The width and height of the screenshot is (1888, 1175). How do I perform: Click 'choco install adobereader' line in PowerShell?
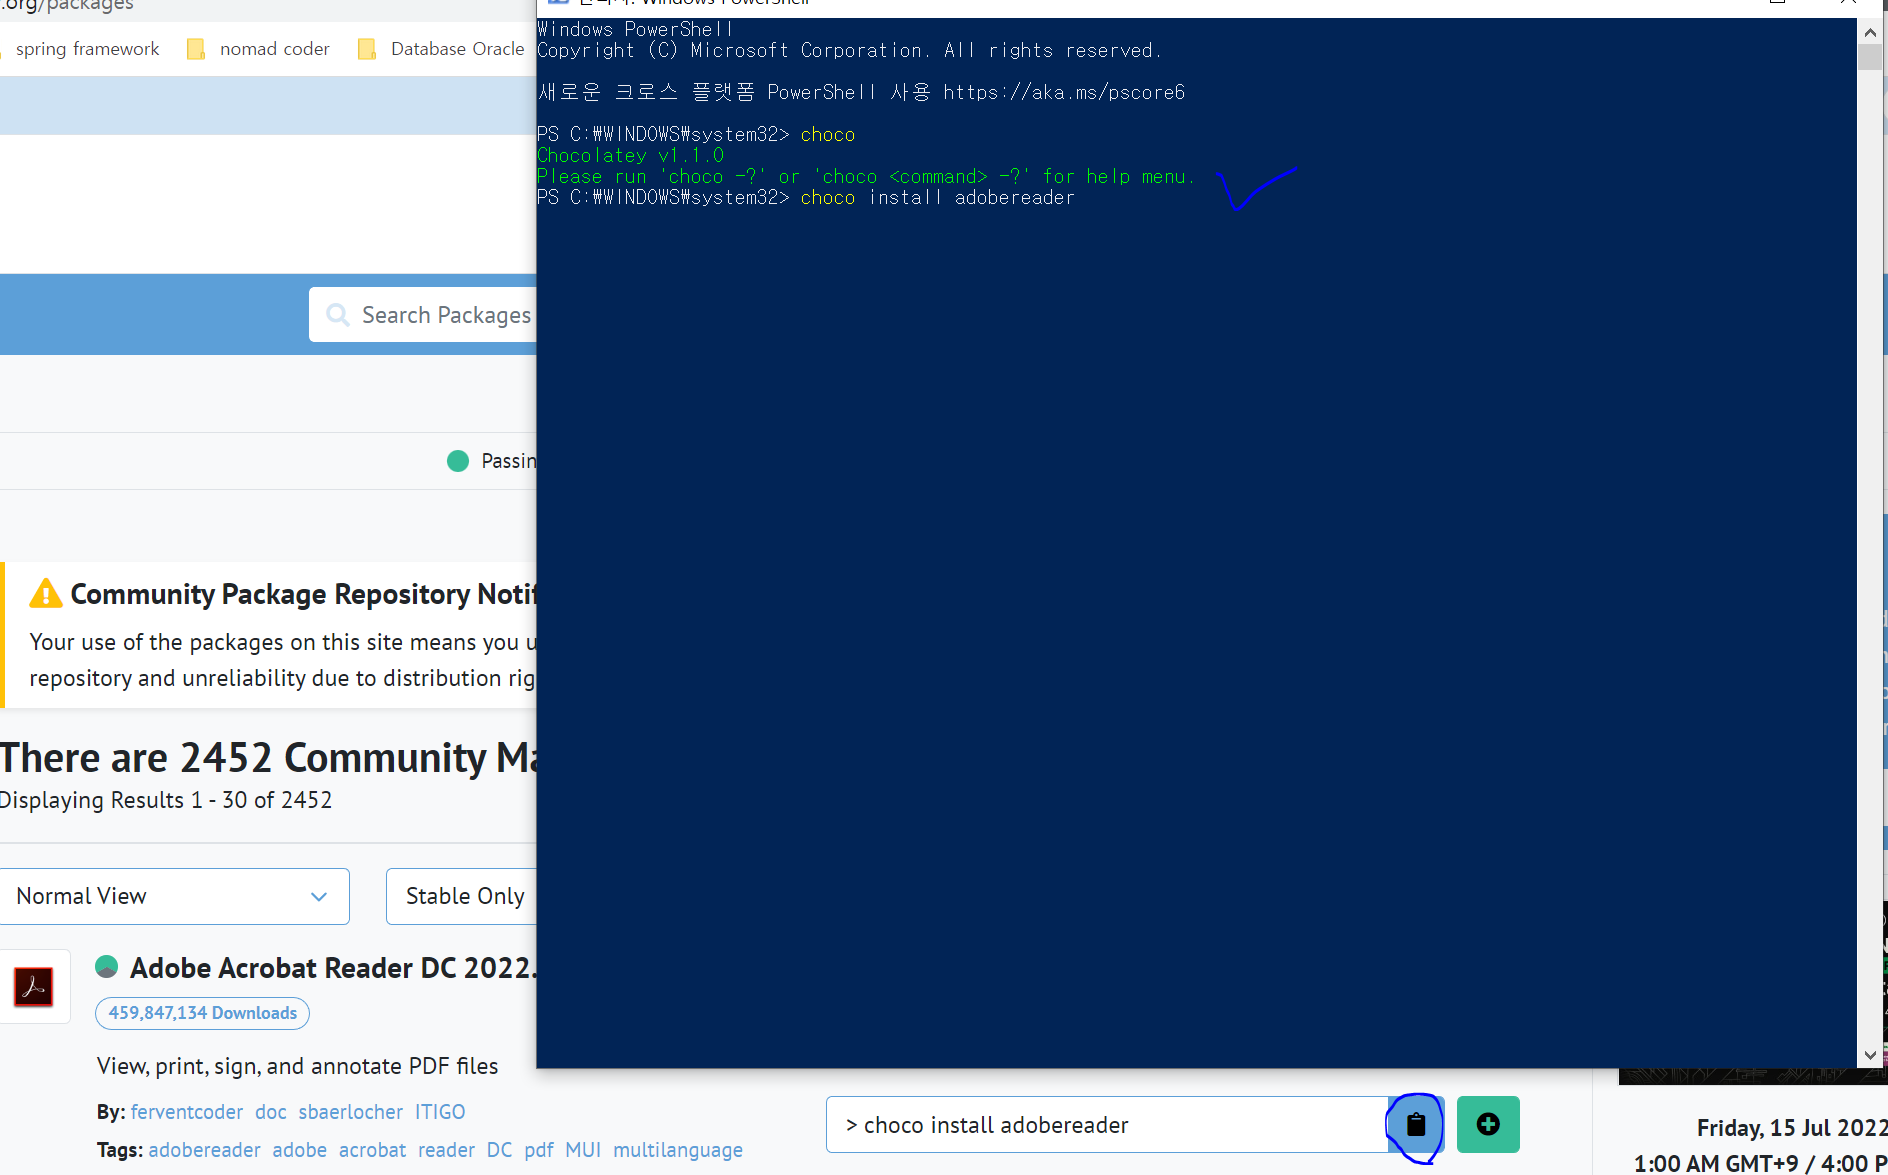[938, 198]
